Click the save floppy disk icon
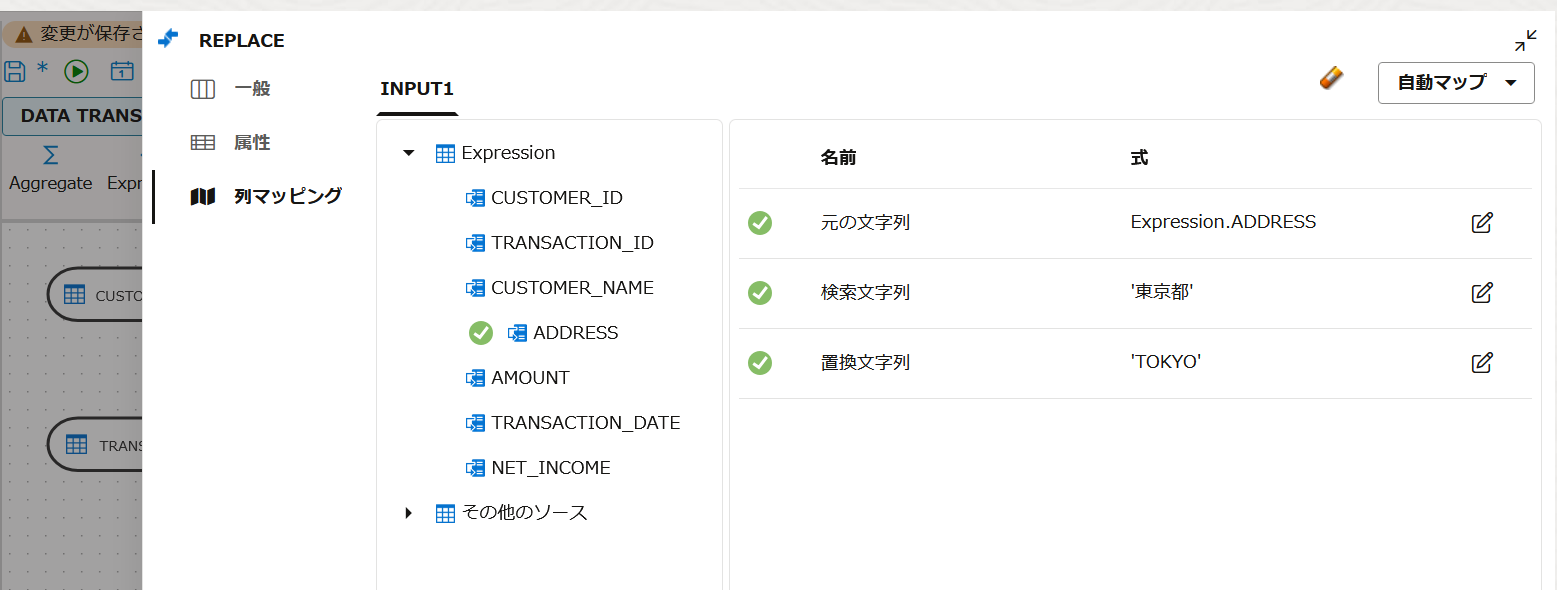The width and height of the screenshot is (1557, 590). [x=14, y=71]
